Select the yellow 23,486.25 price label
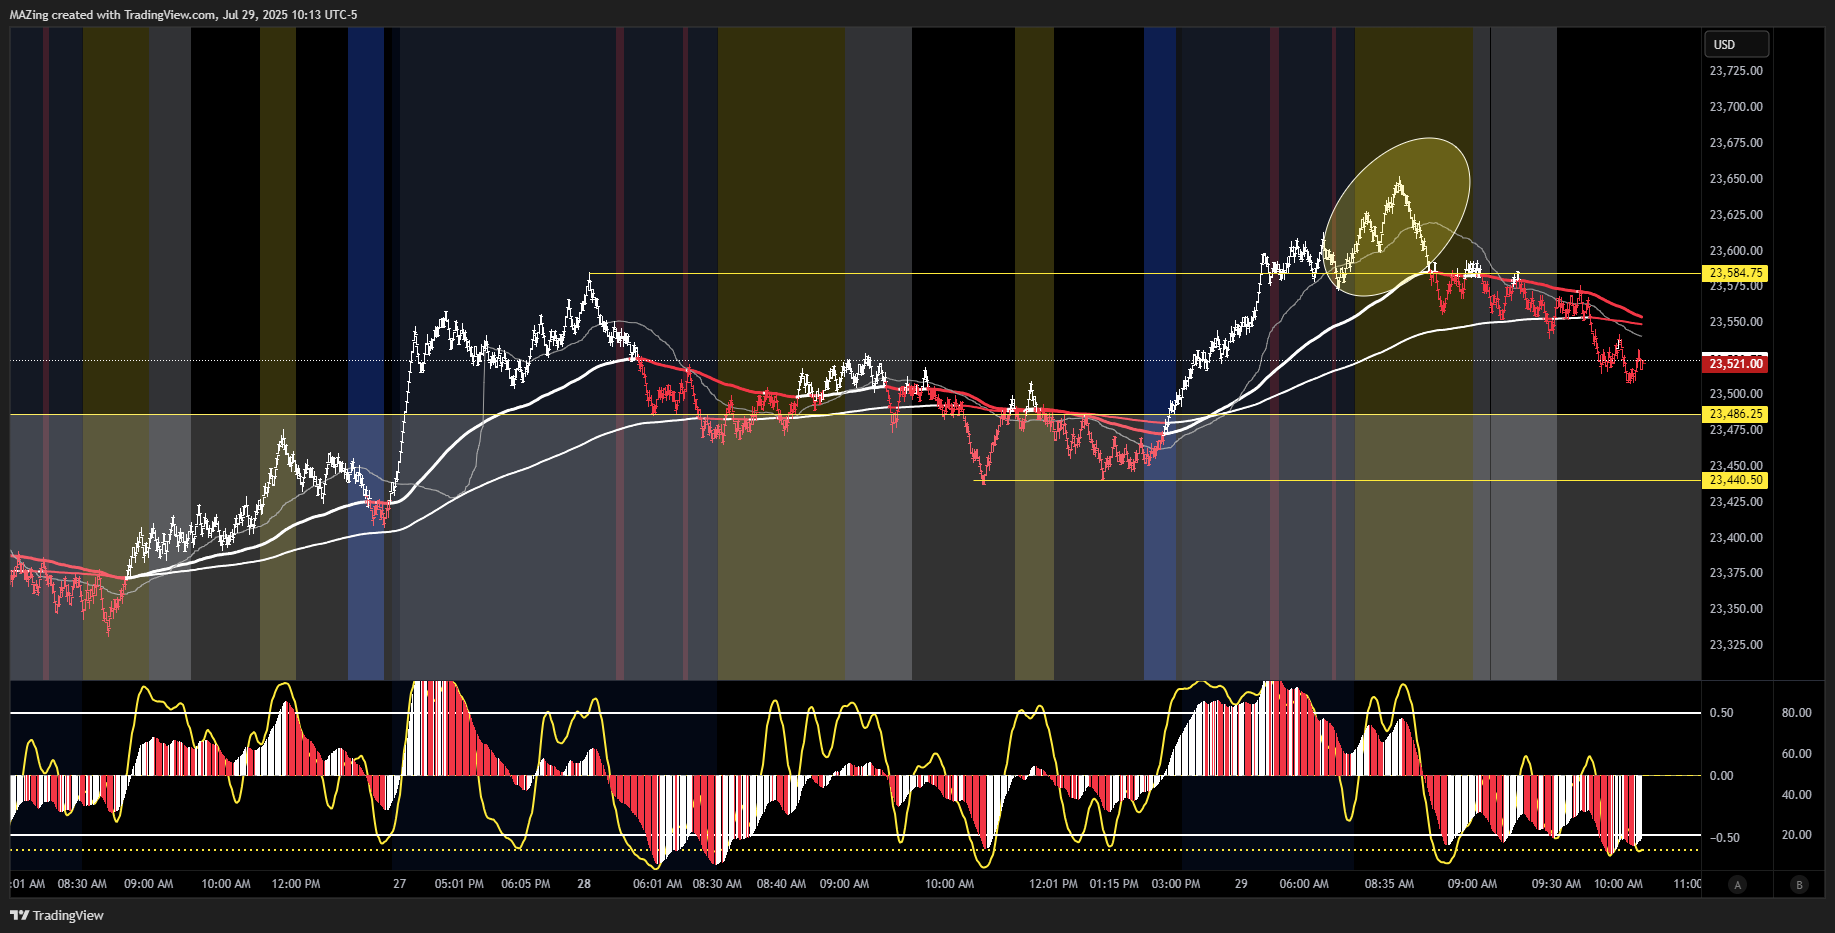The image size is (1835, 933). (1735, 414)
